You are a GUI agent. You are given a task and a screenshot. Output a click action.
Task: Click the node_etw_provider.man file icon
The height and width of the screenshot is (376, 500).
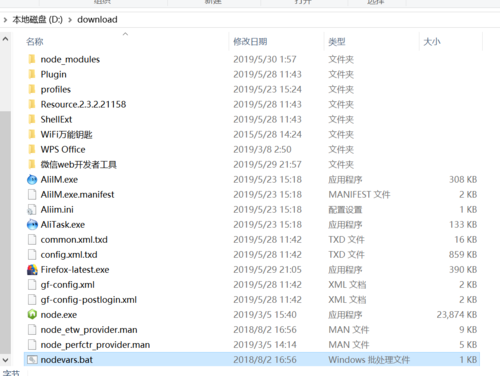click(x=32, y=330)
